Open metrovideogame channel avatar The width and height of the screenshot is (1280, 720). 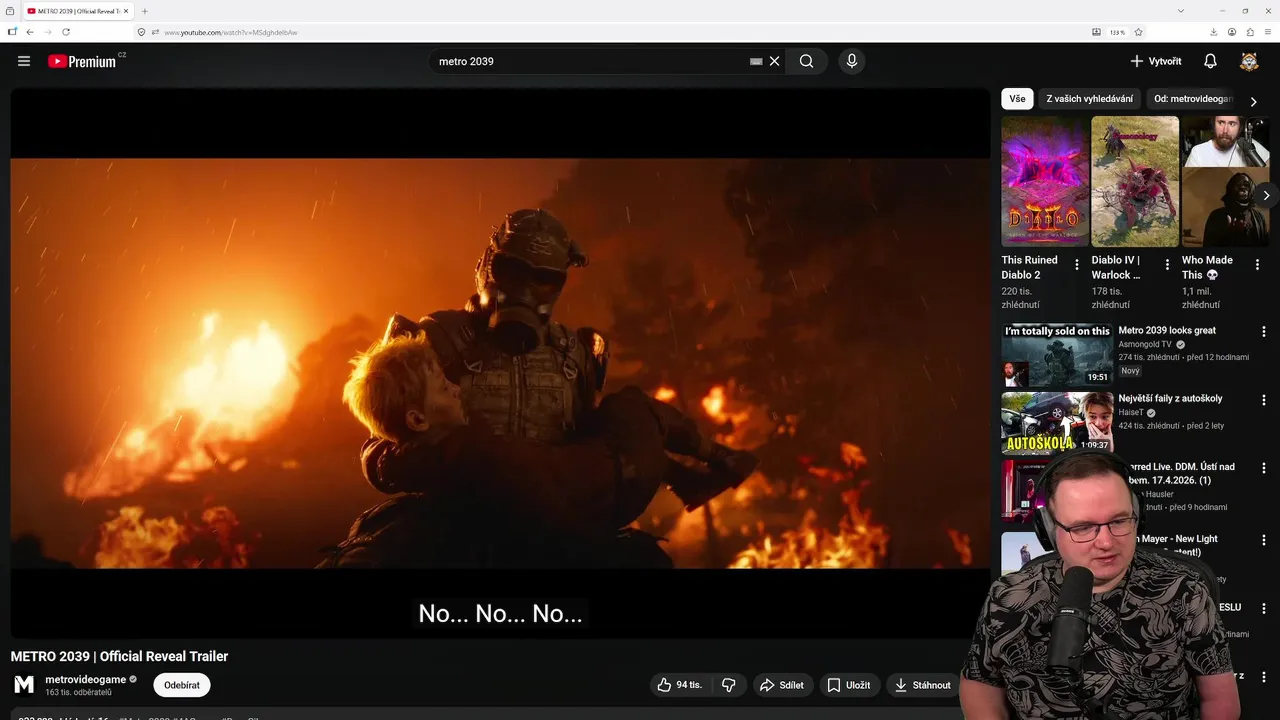point(24,685)
